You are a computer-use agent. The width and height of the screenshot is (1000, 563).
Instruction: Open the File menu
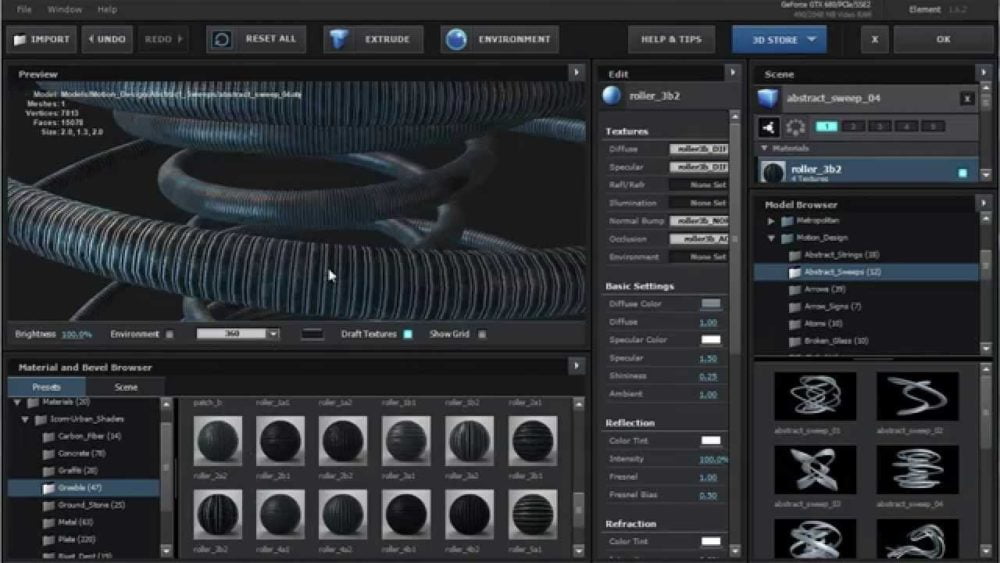tap(24, 10)
